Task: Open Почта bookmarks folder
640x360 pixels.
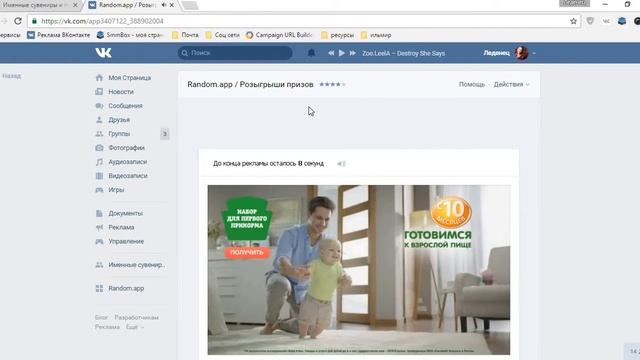Action: tap(185, 35)
